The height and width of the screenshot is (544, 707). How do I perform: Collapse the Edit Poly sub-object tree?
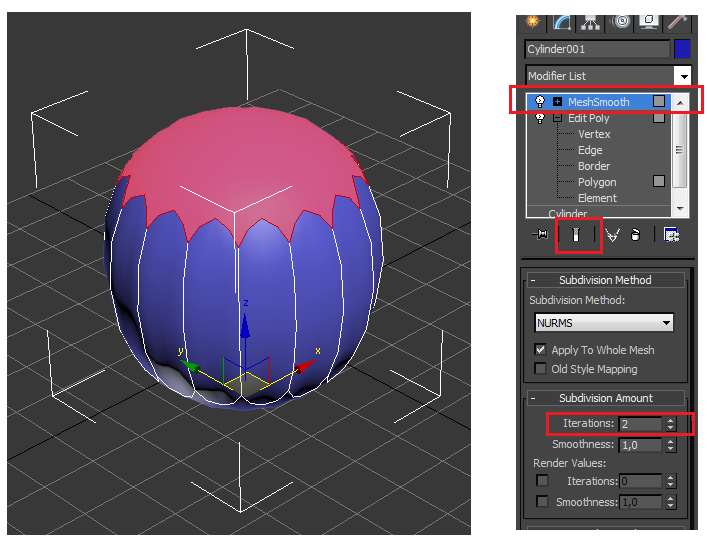pyautogui.click(x=557, y=118)
